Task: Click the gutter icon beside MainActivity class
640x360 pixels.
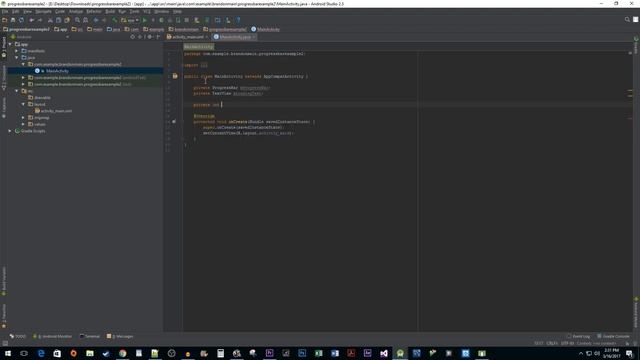Action: (x=175, y=76)
